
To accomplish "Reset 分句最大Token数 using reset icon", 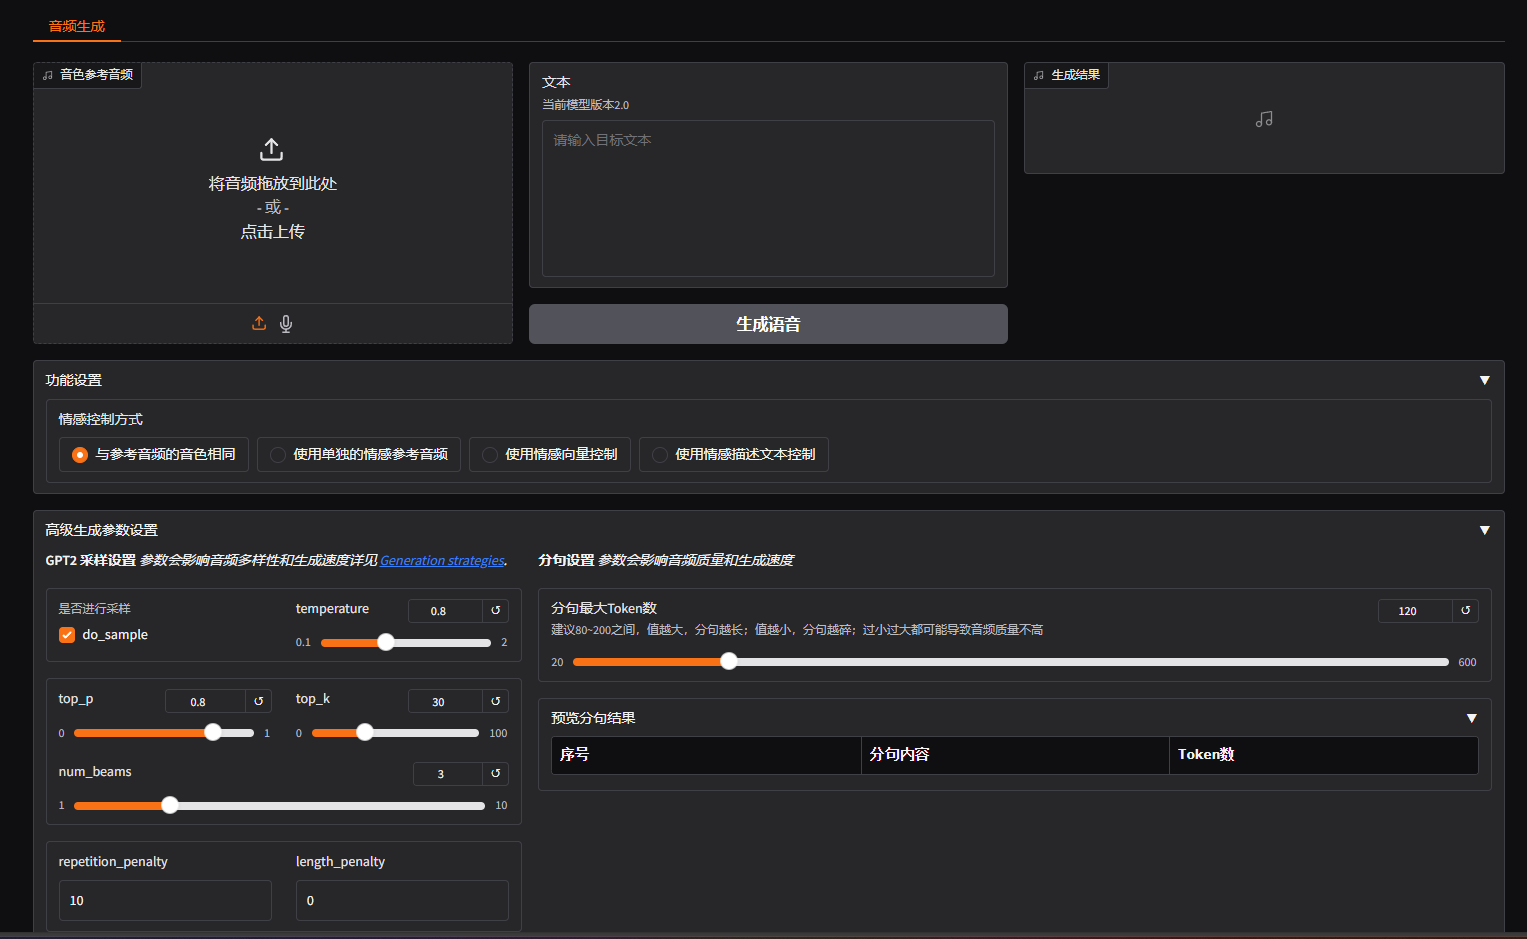I will pyautogui.click(x=1465, y=610).
